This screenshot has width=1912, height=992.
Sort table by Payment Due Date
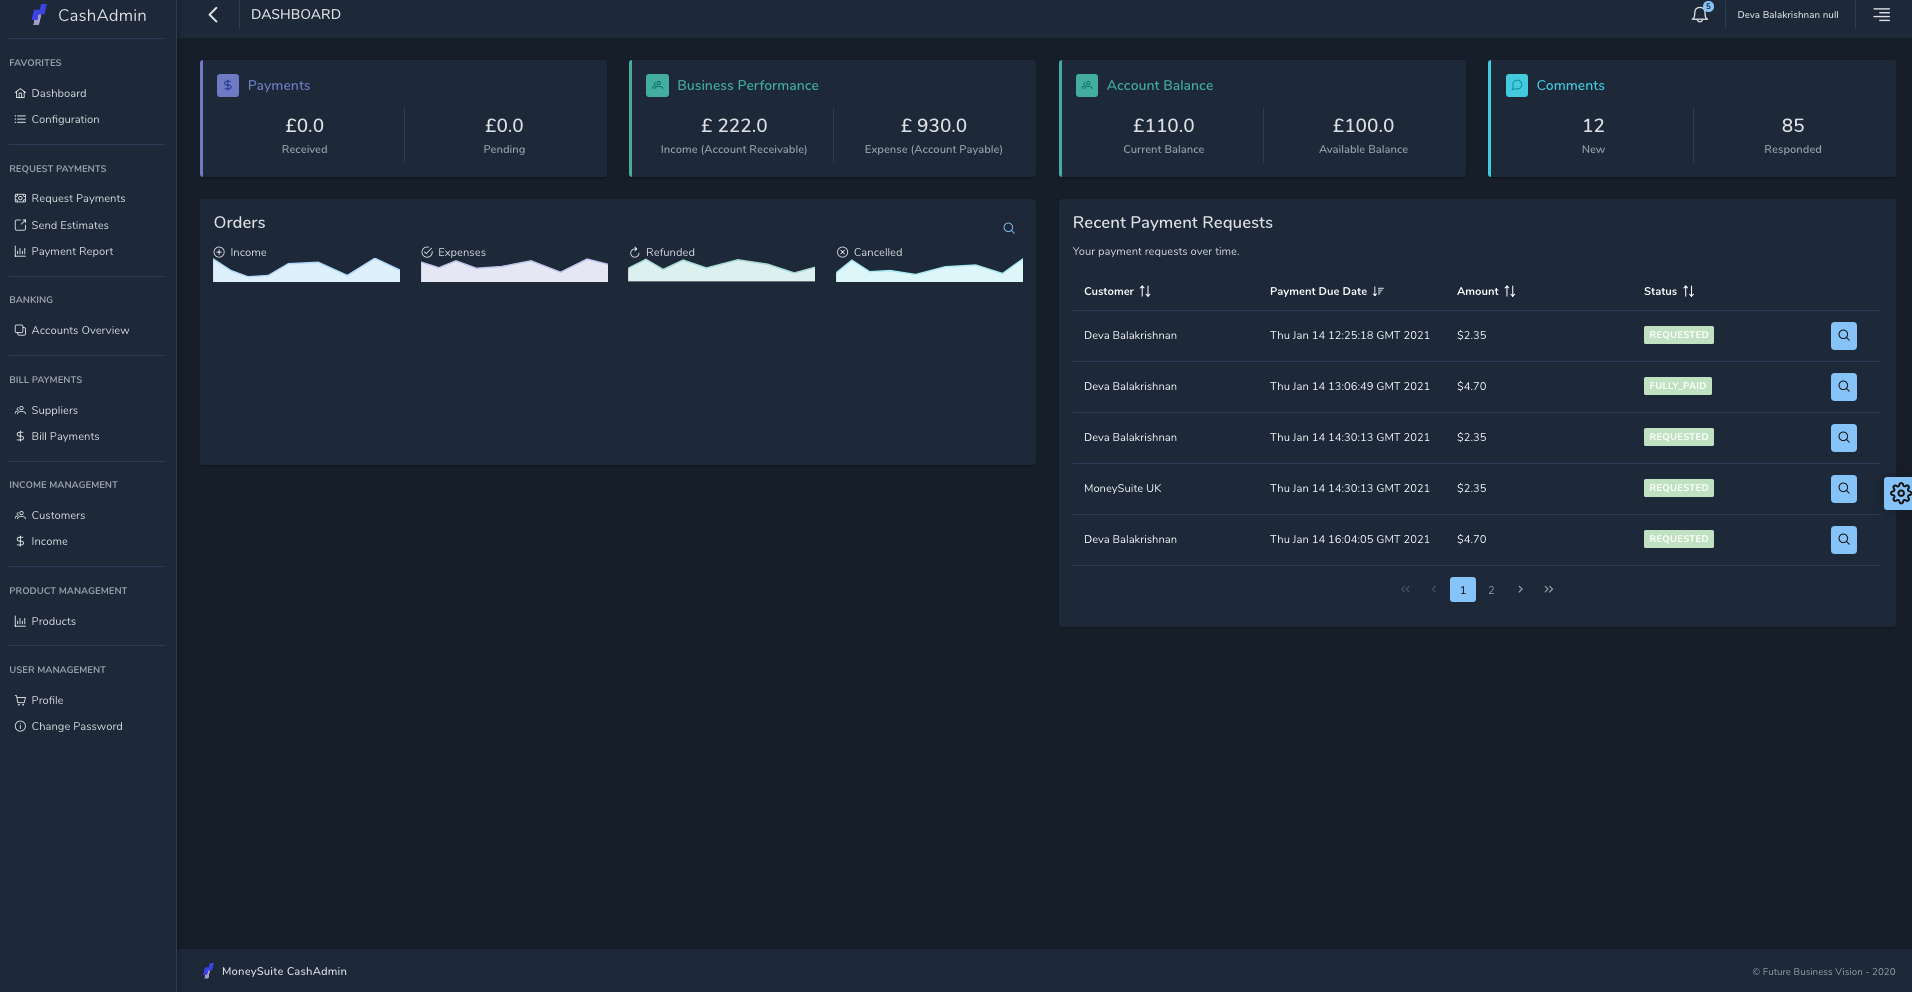point(1378,292)
